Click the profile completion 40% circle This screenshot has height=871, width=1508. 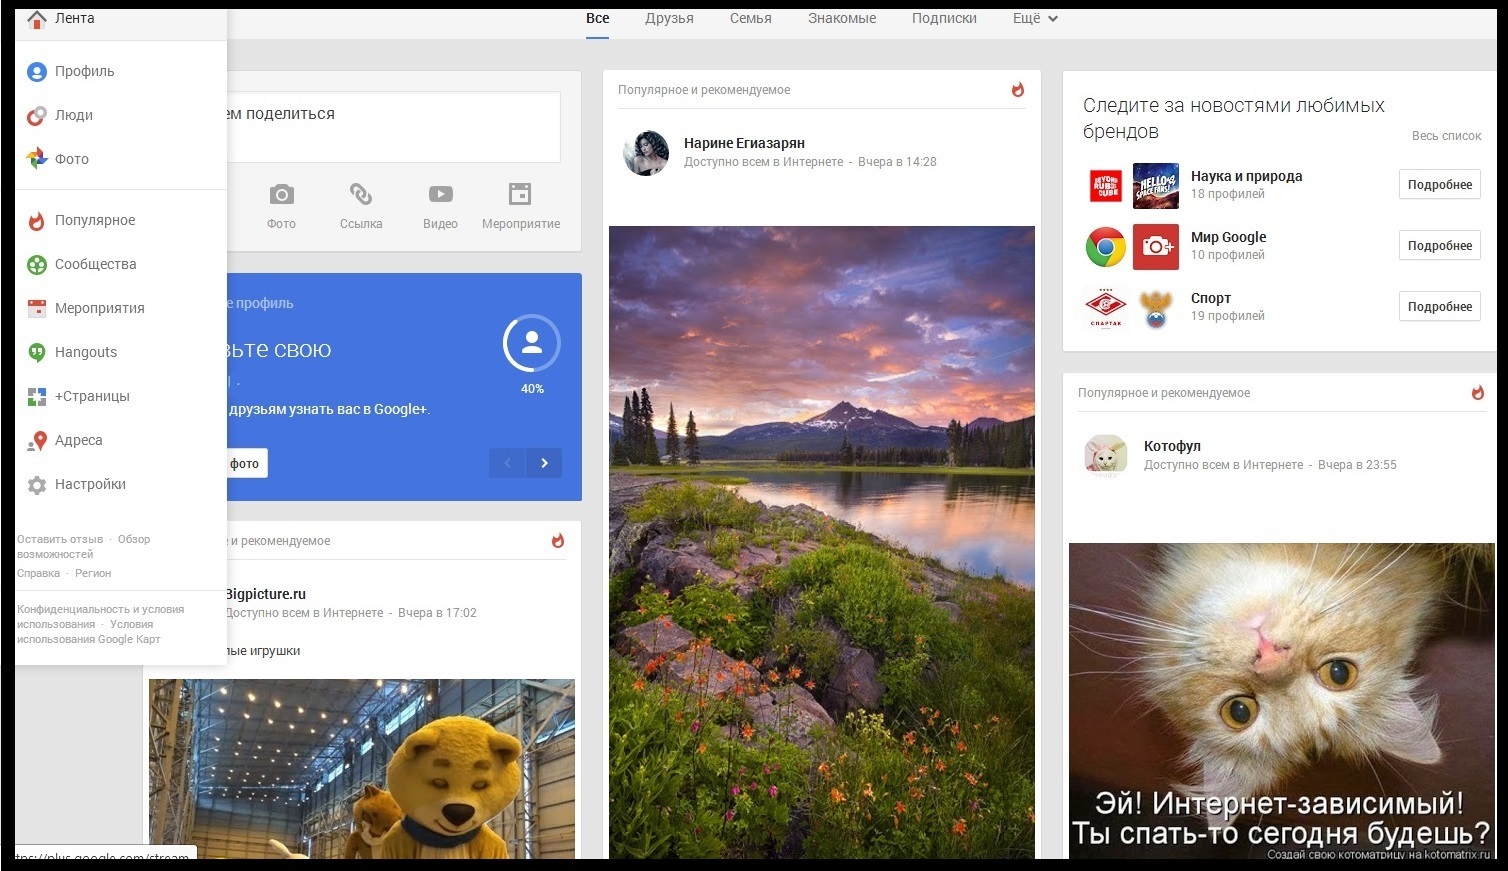(x=532, y=344)
